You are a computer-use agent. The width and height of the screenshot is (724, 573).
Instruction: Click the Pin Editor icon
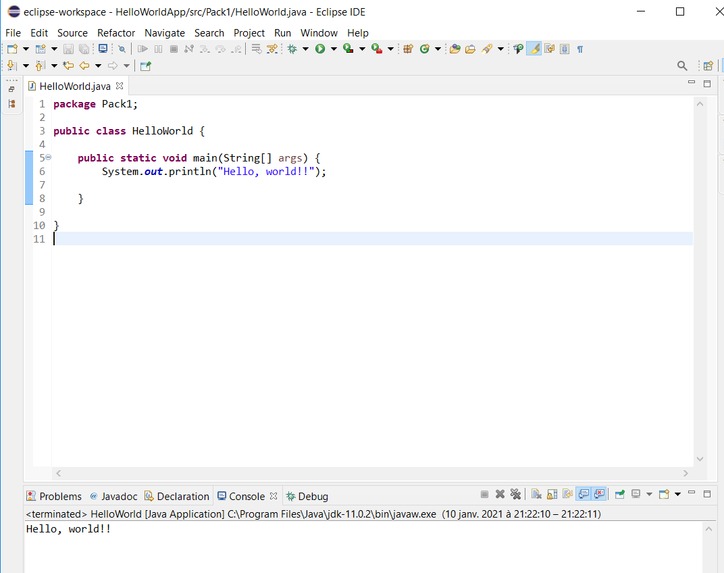(145, 66)
